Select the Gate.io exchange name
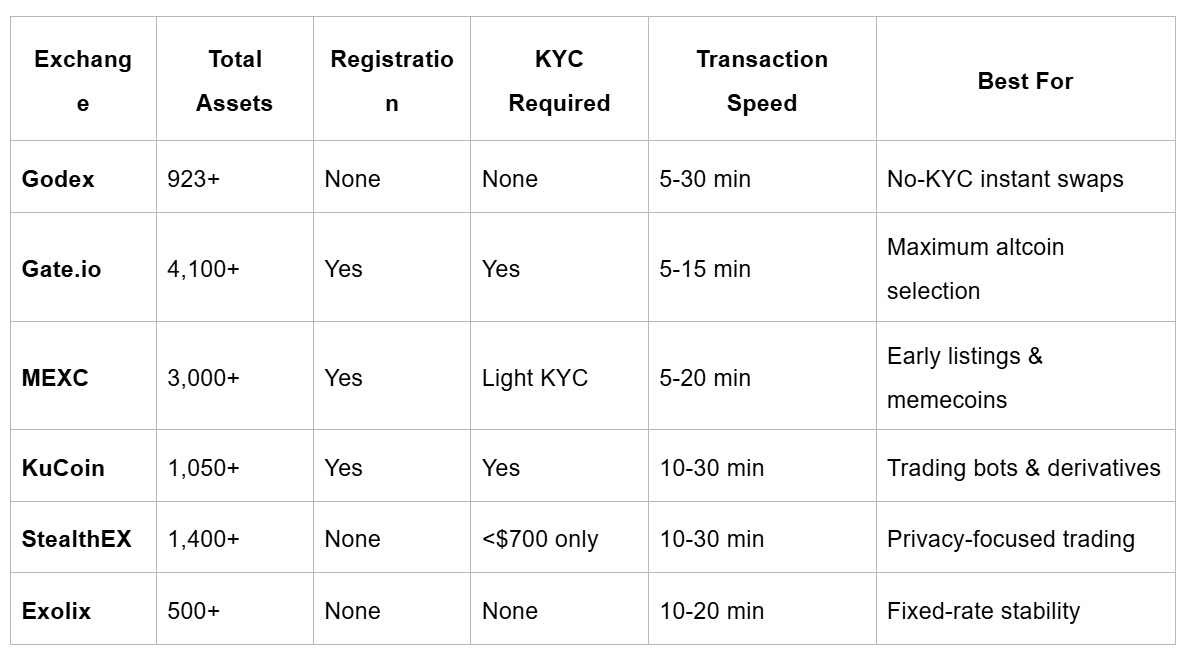The width and height of the screenshot is (1185, 655). pyautogui.click(x=61, y=269)
